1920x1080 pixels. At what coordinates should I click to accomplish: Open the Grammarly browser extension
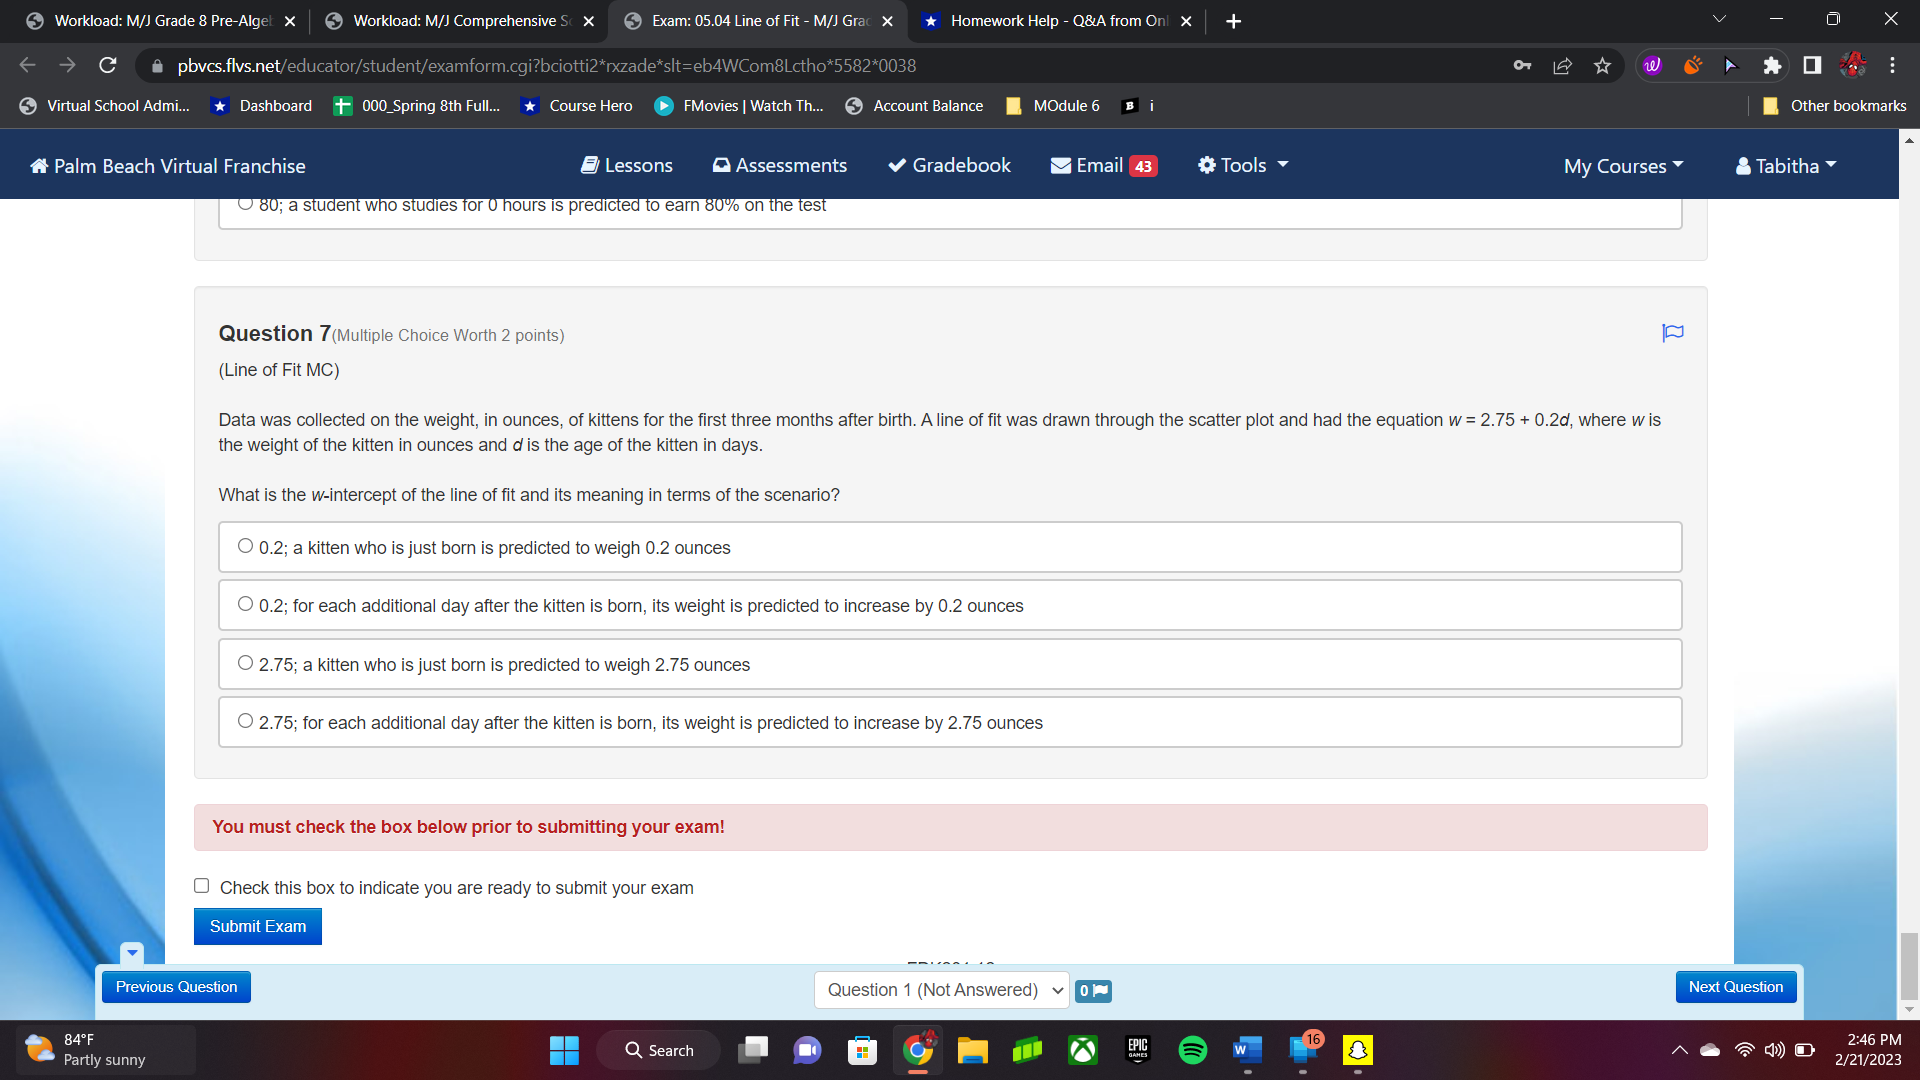click(x=1651, y=65)
